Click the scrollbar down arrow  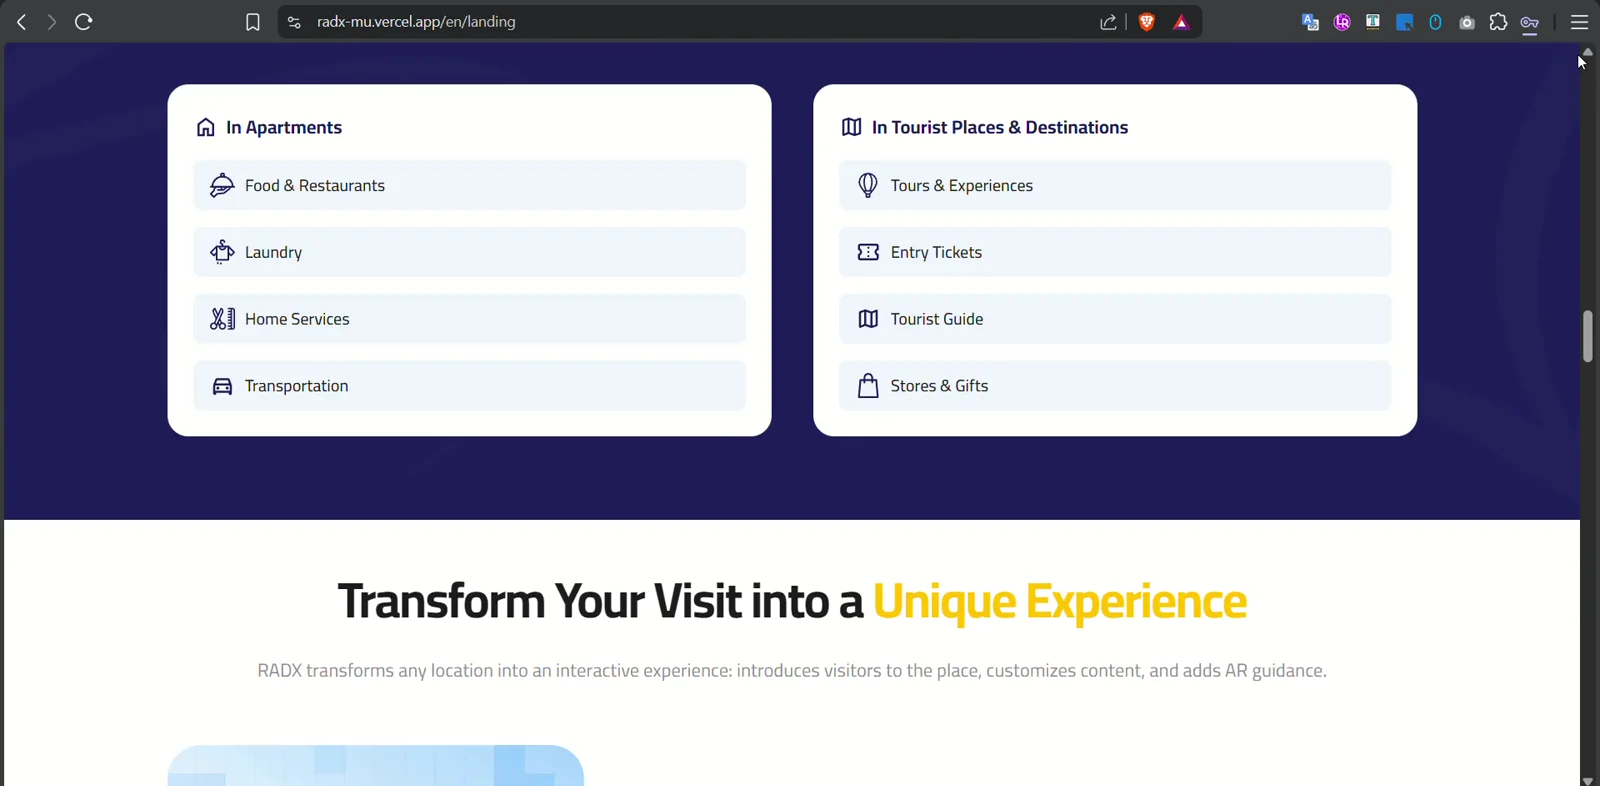(x=1588, y=780)
